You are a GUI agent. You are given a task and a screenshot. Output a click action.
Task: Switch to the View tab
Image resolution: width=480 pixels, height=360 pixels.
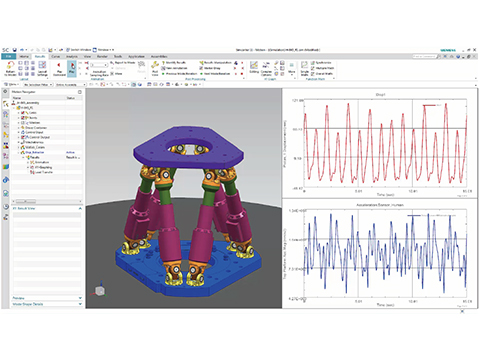[x=87, y=56]
